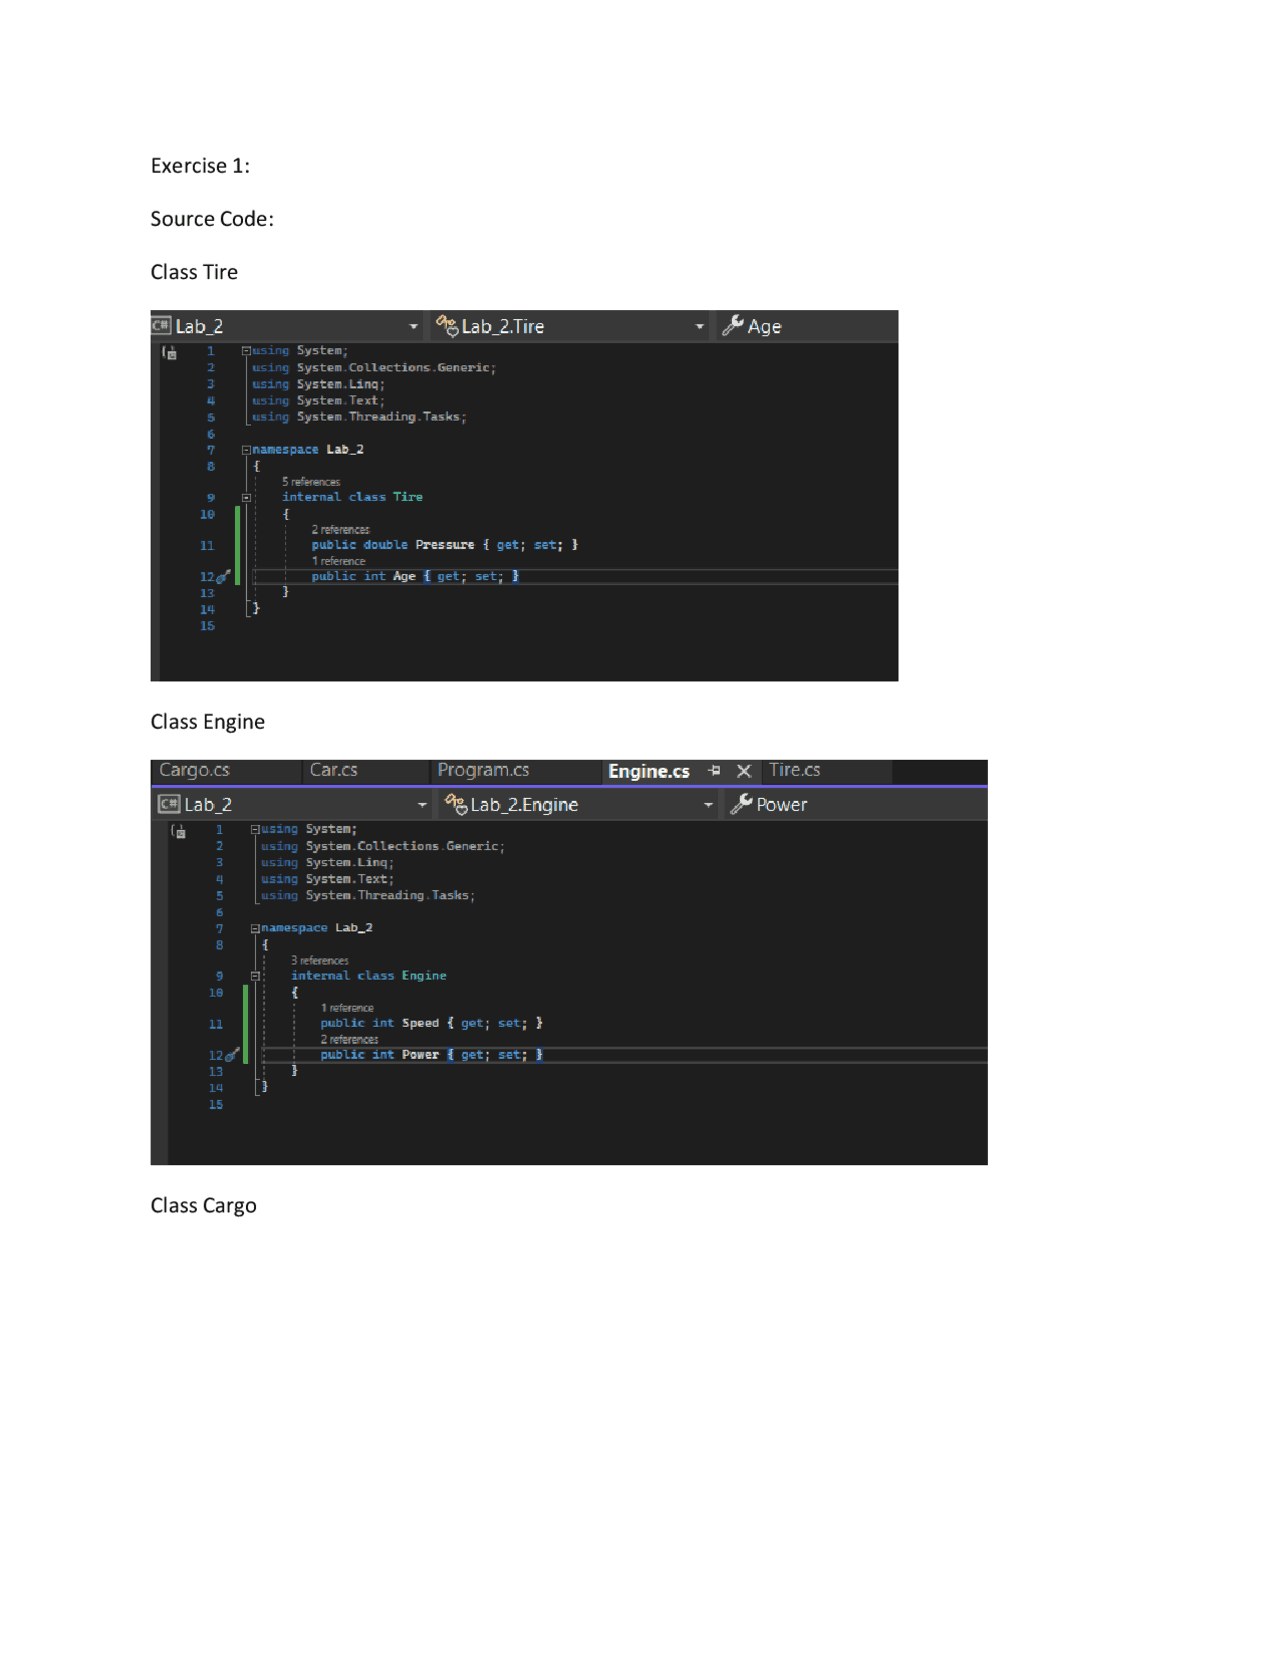Click the 'Class Tire' label

[194, 272]
